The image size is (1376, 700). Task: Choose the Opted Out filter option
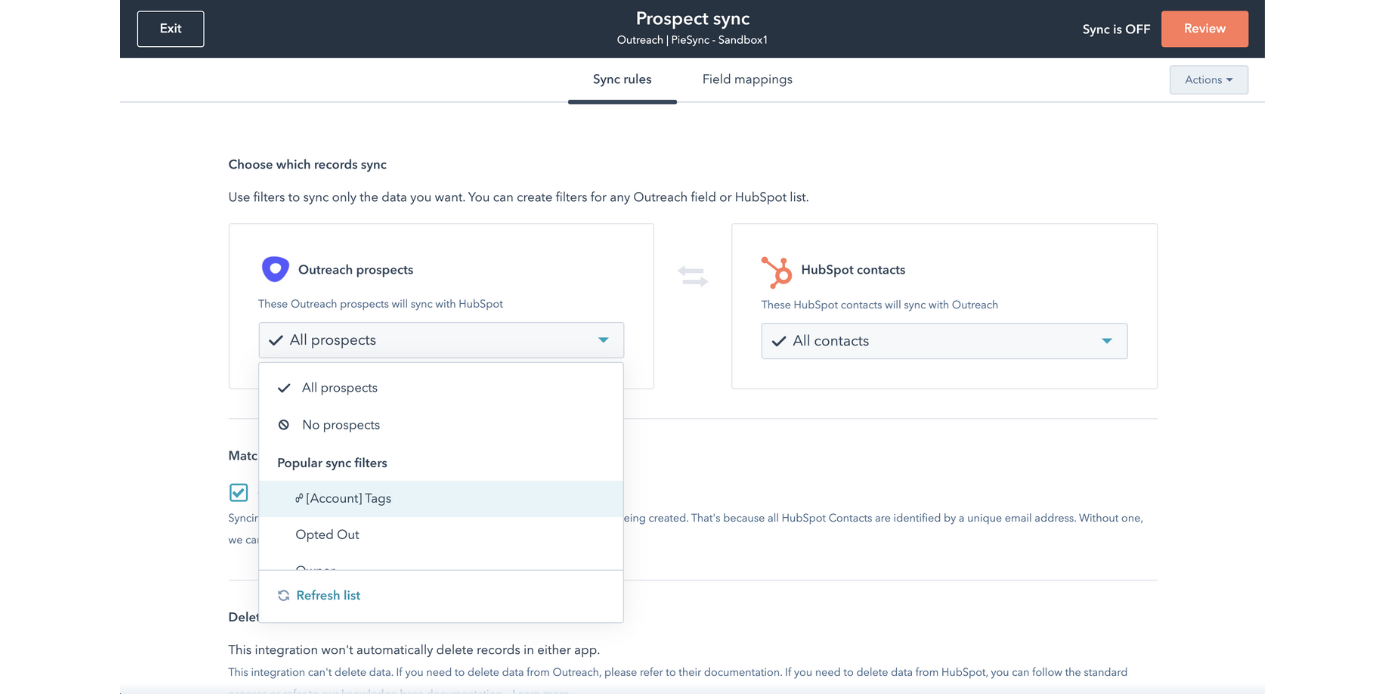coord(327,534)
